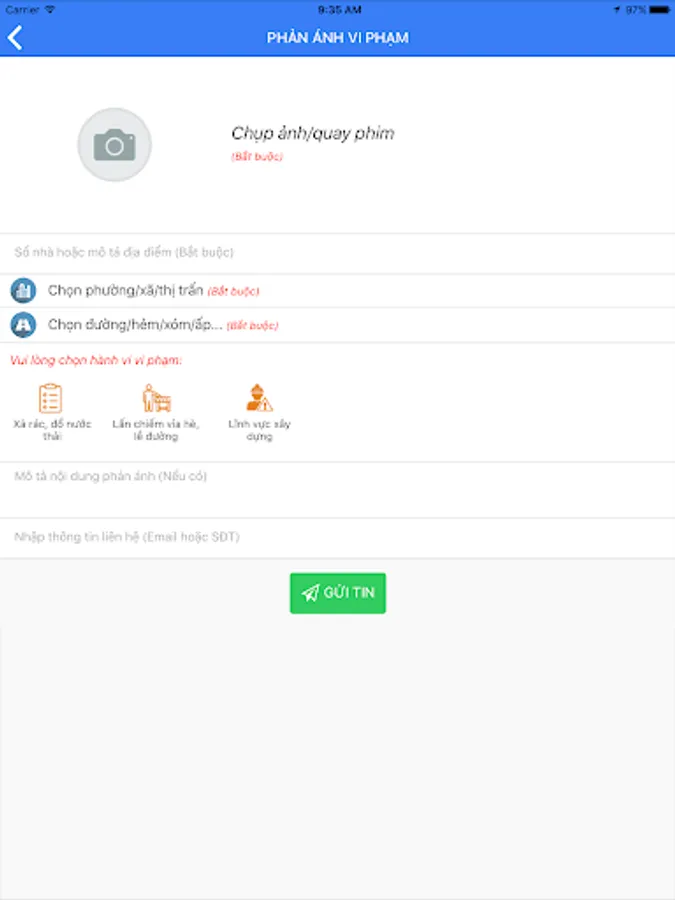The image size is (675, 900).
Task: Click the GỬI TIN submit button
Action: (x=338, y=593)
